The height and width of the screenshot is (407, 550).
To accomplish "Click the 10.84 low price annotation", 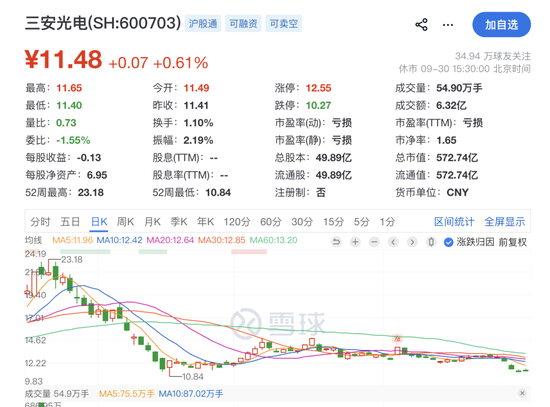I will [193, 377].
